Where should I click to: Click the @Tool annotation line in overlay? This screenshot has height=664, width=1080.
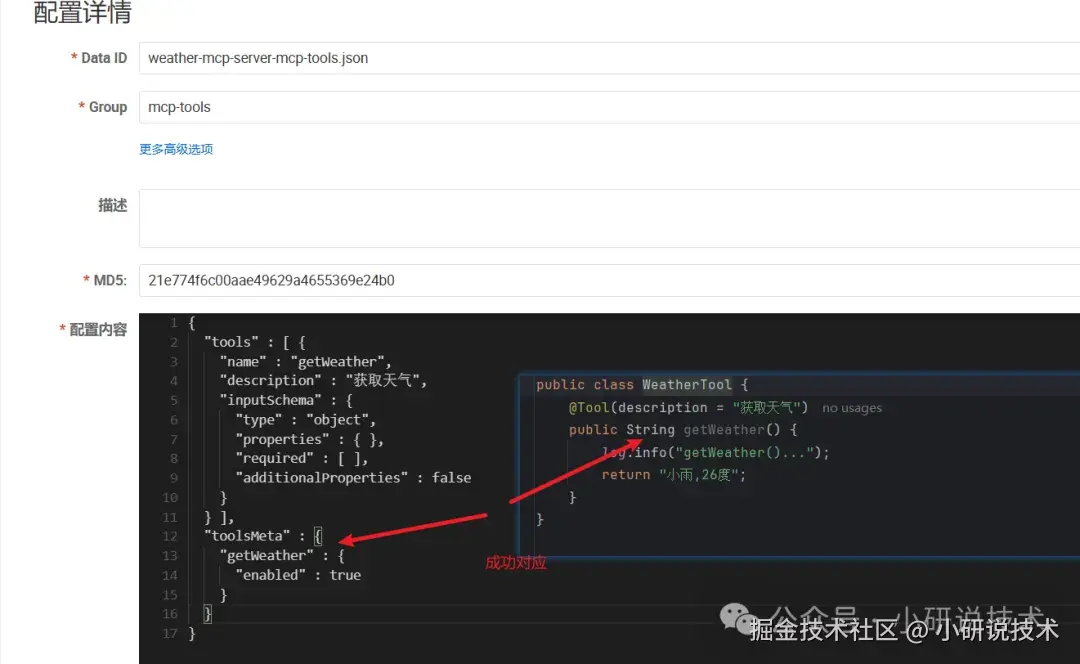coord(688,408)
